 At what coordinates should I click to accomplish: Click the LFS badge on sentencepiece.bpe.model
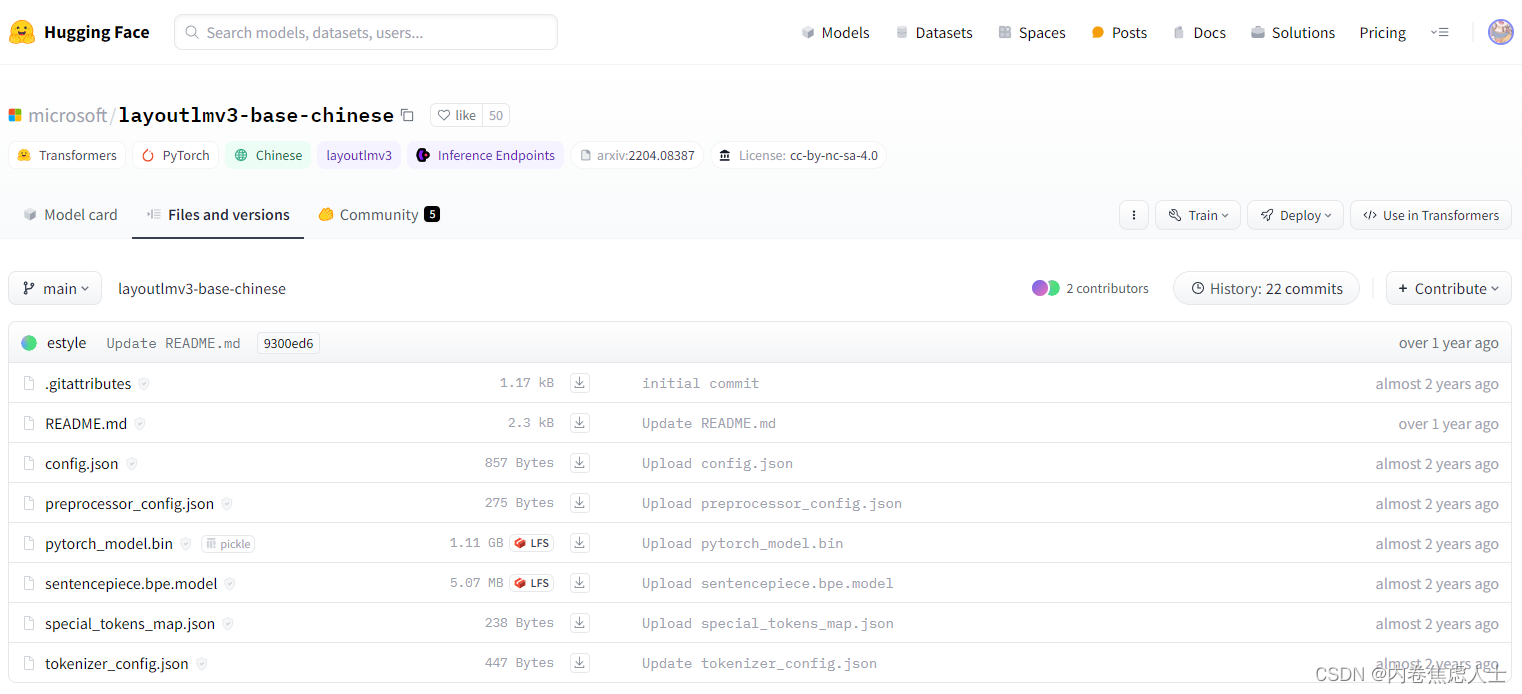532,583
